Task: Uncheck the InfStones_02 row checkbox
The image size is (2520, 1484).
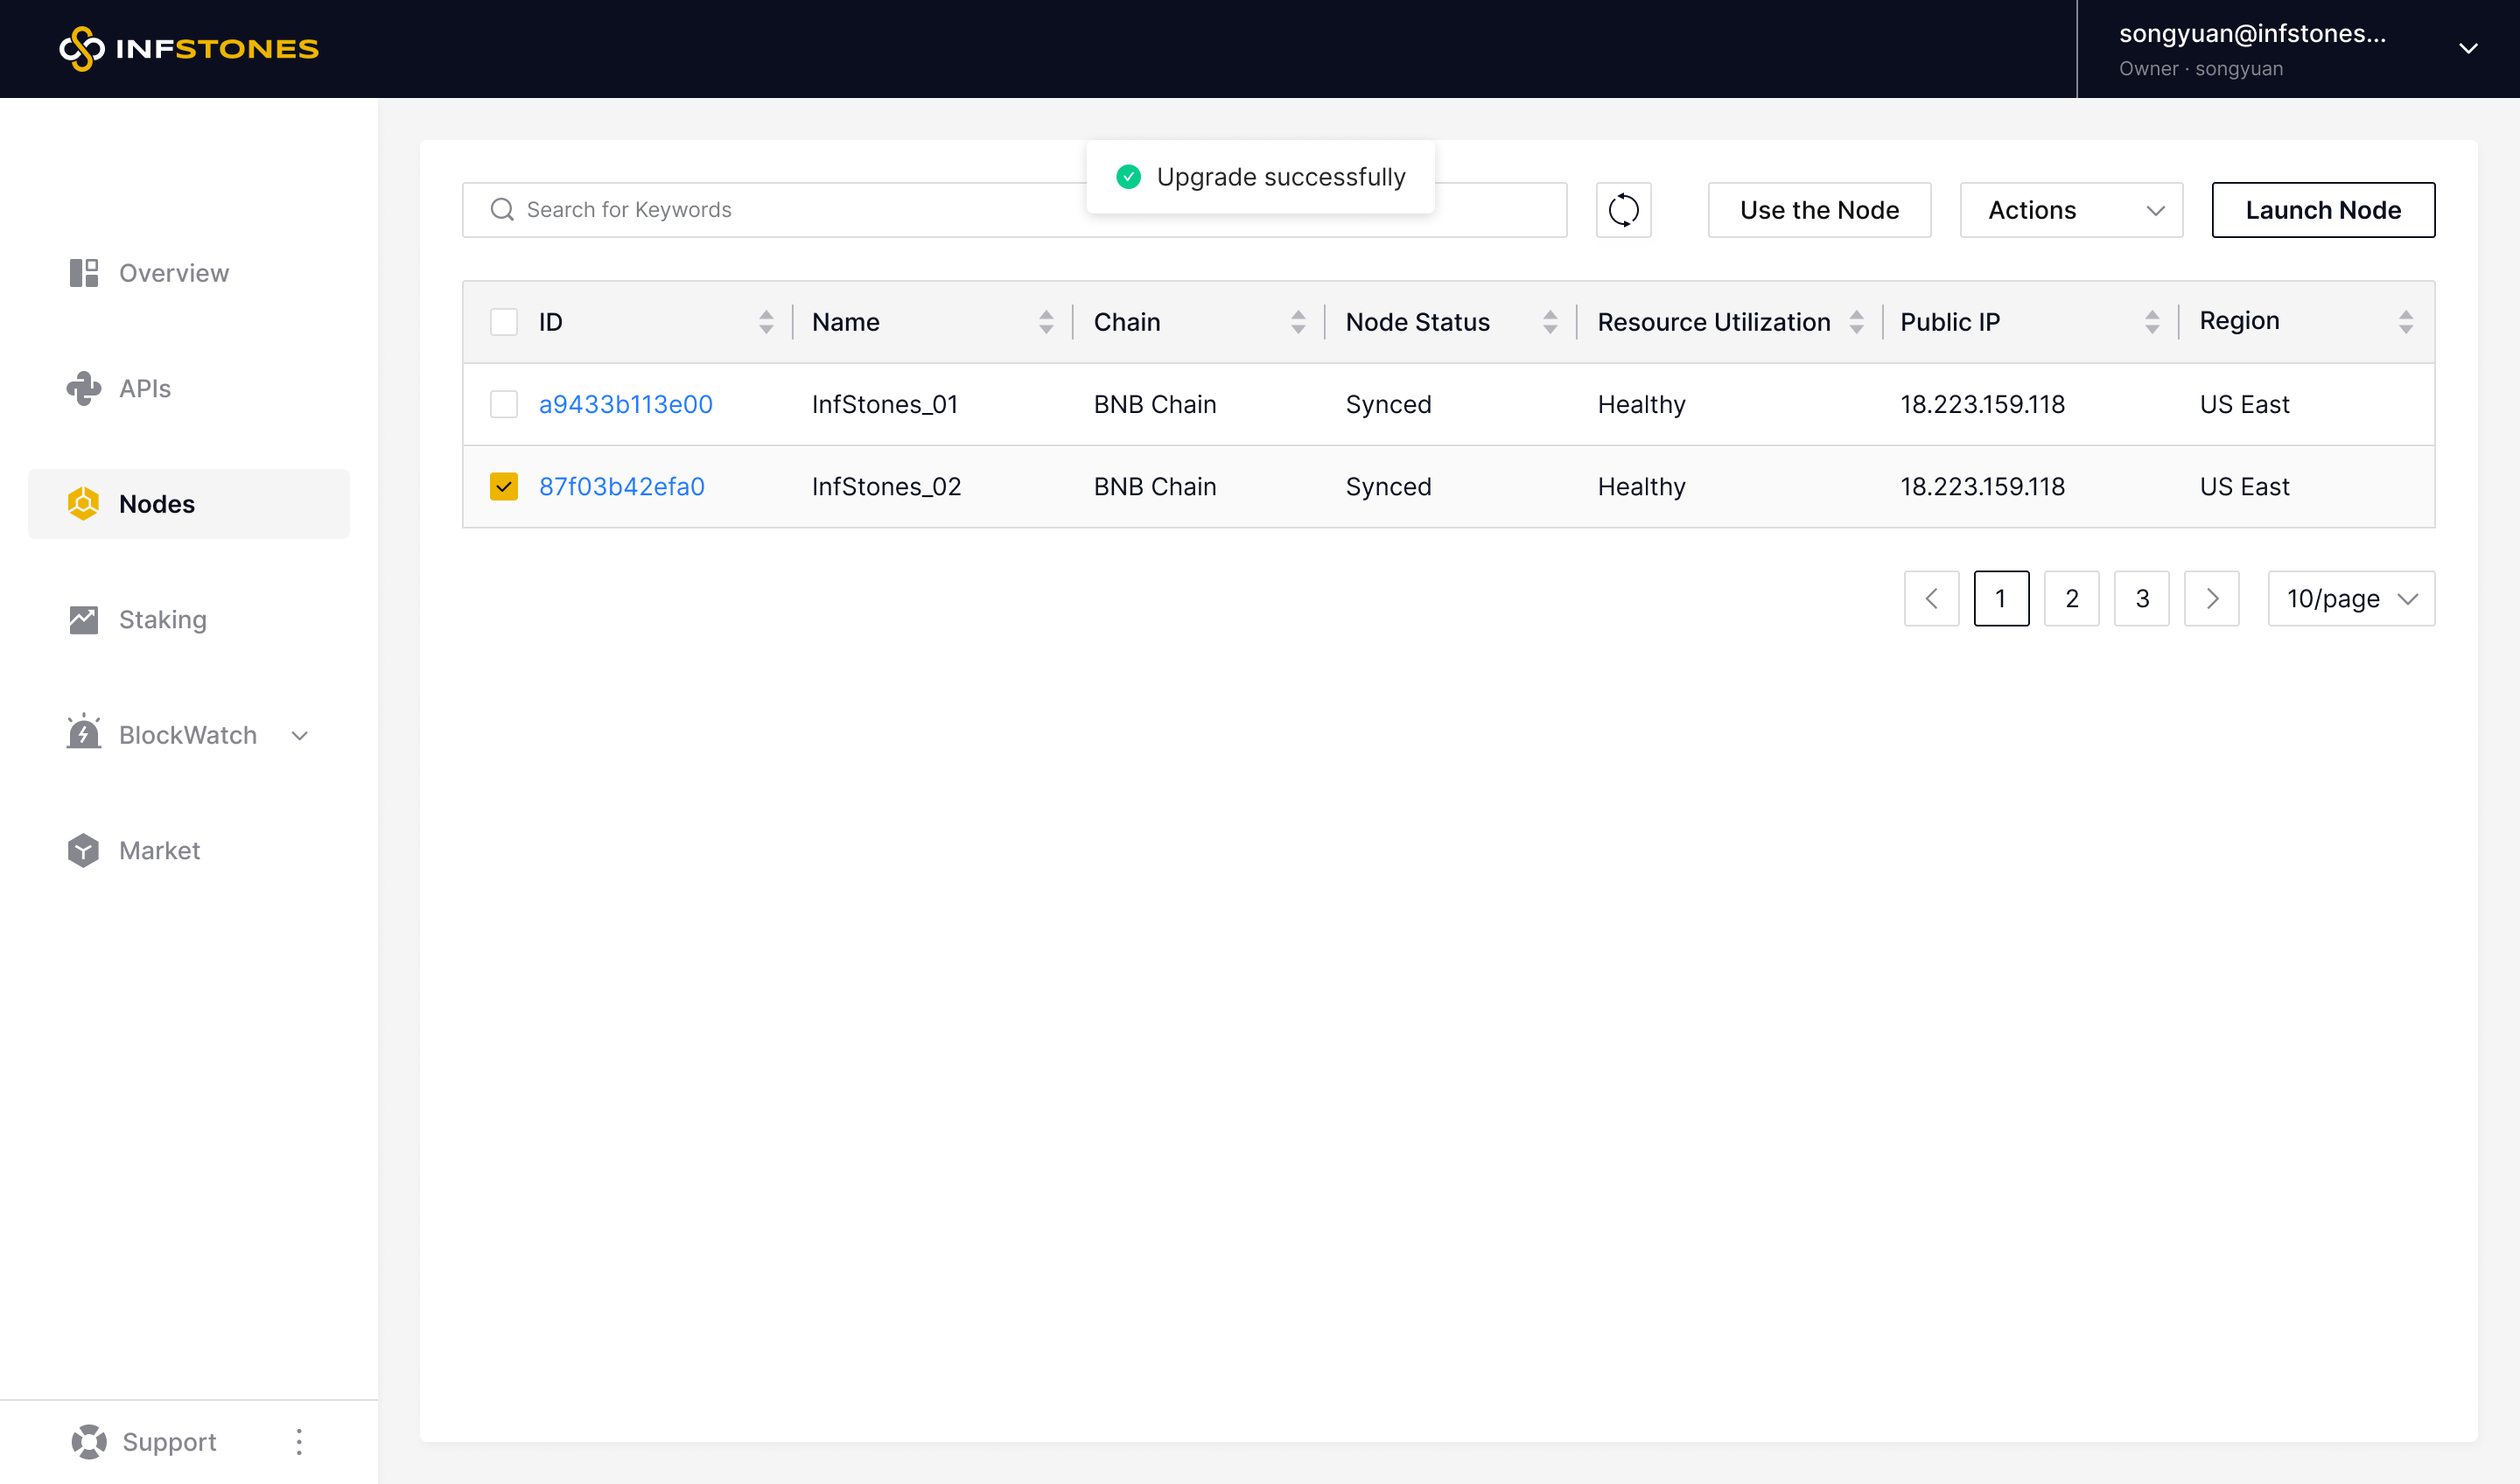Action: coord(504,486)
